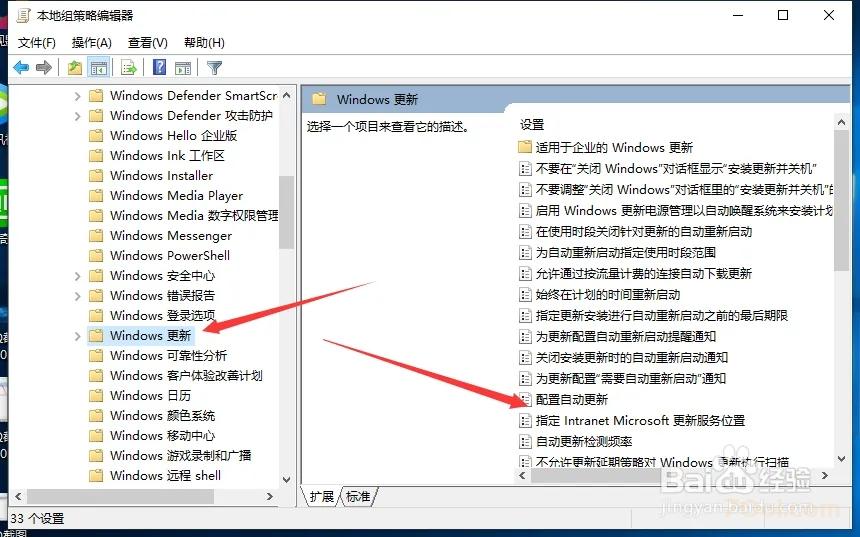Open the 帮助(H) menu
The width and height of the screenshot is (860, 537).
click(204, 43)
